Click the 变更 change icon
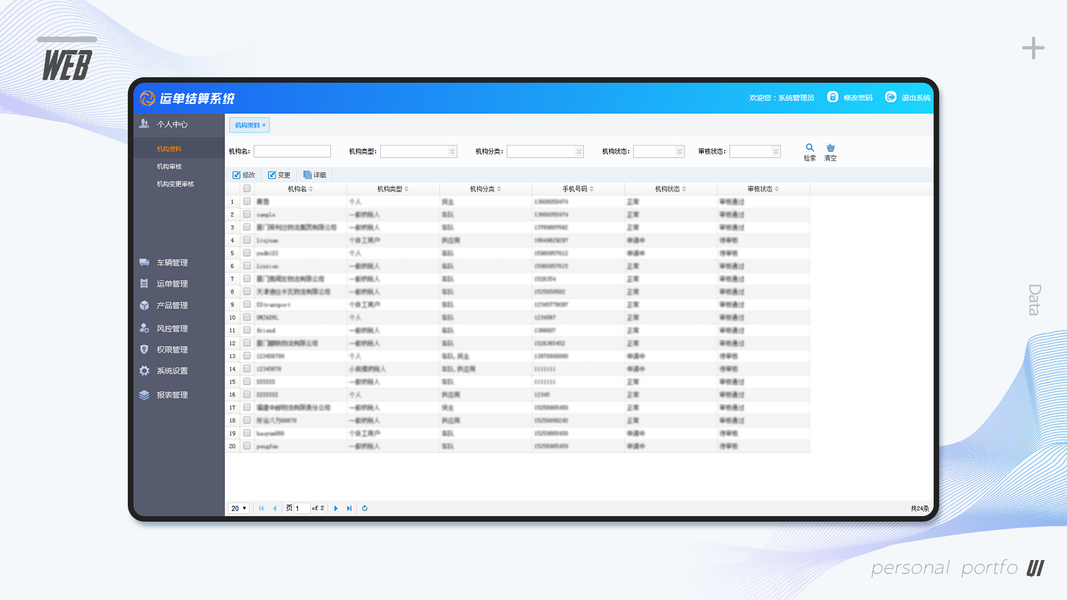Screen dimensions: 1067x600 [272, 175]
